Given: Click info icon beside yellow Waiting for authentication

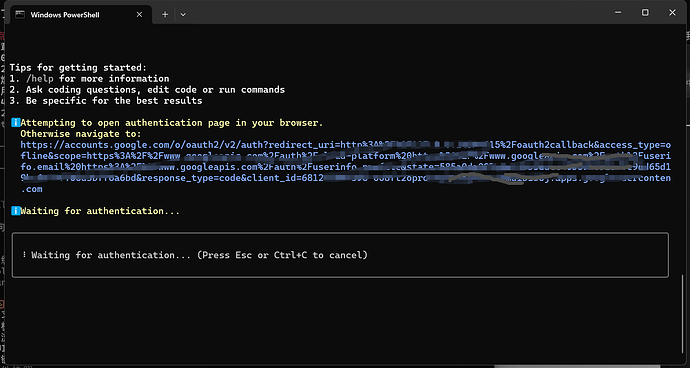Looking at the screenshot, I should point(16,211).
